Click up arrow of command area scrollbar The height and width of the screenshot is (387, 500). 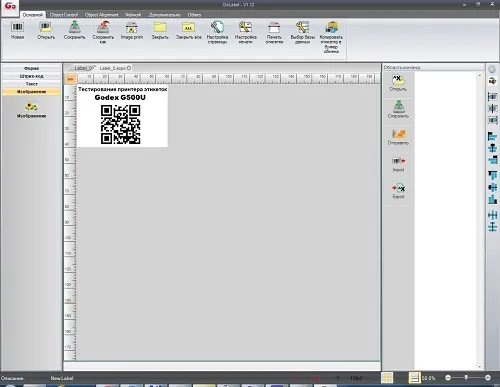[480, 76]
